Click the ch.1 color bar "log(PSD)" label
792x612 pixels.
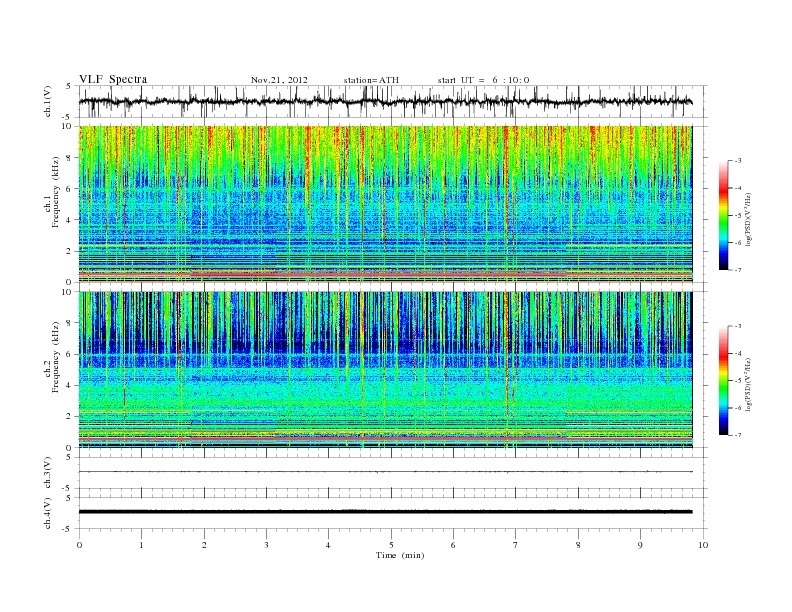click(x=749, y=219)
